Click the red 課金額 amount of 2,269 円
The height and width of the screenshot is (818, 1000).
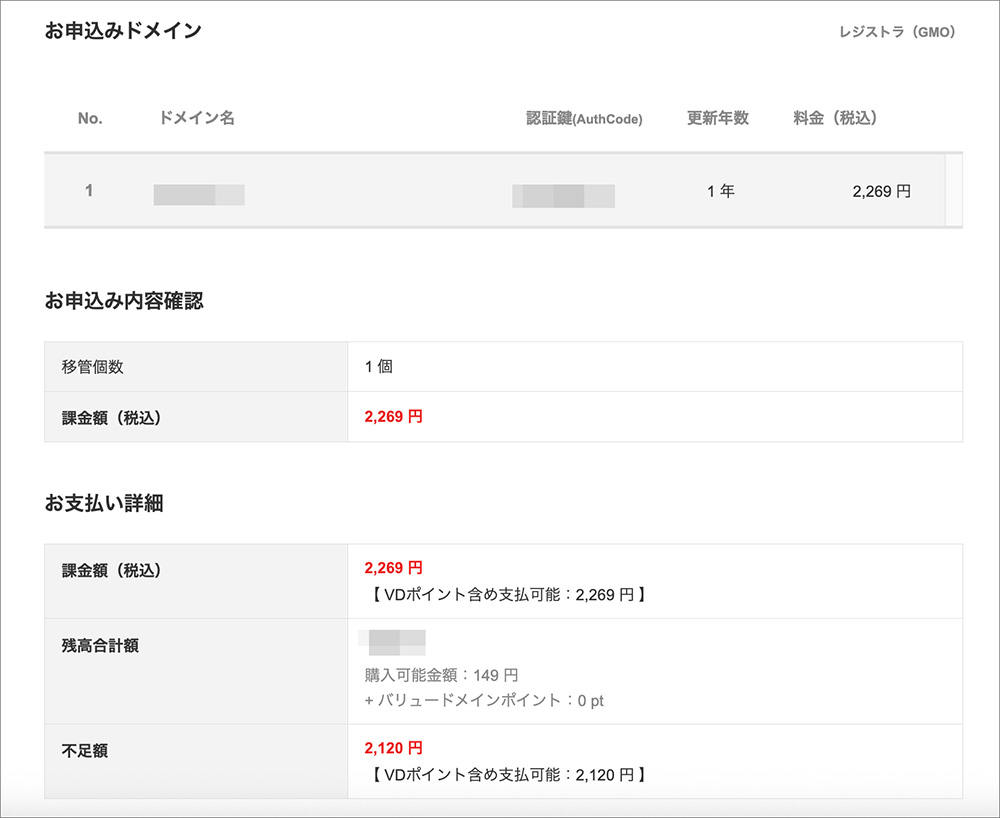[x=393, y=416]
